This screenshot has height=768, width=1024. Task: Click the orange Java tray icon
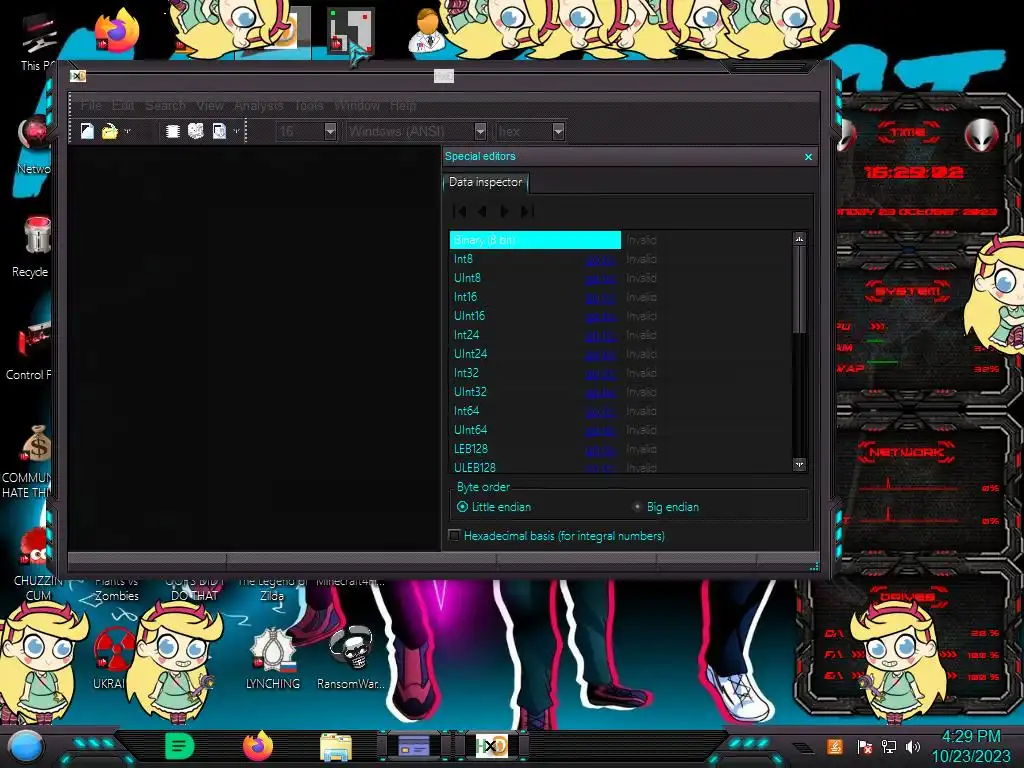[x=835, y=746]
